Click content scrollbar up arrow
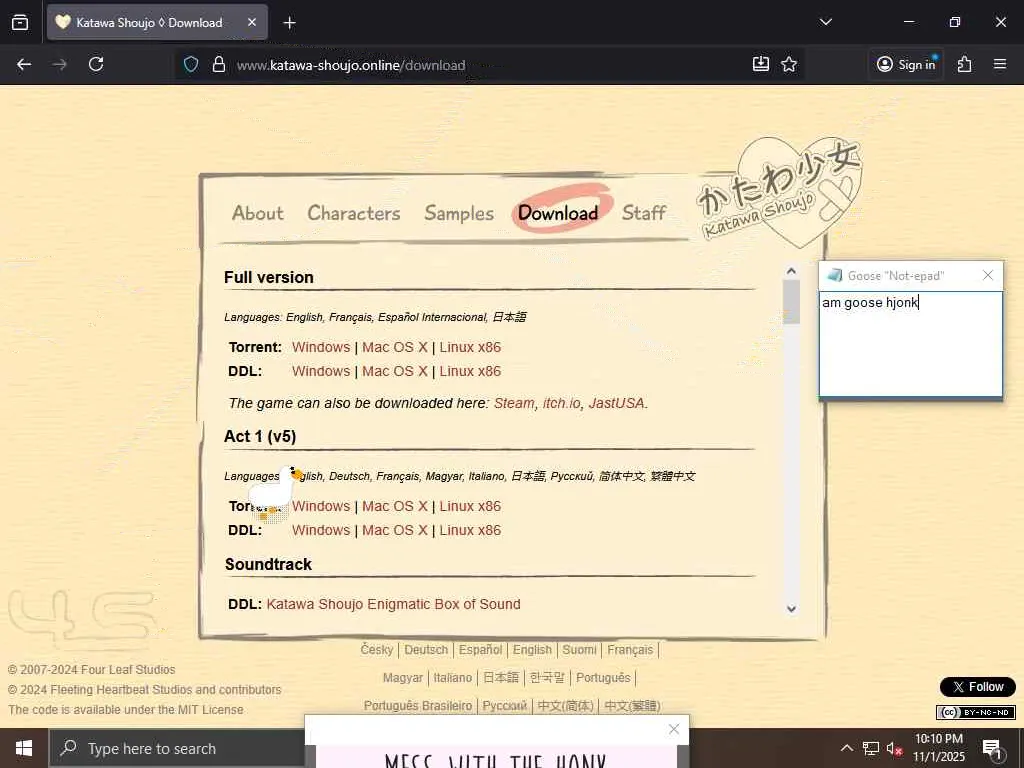Image resolution: width=1024 pixels, height=768 pixels. pyautogui.click(x=792, y=271)
